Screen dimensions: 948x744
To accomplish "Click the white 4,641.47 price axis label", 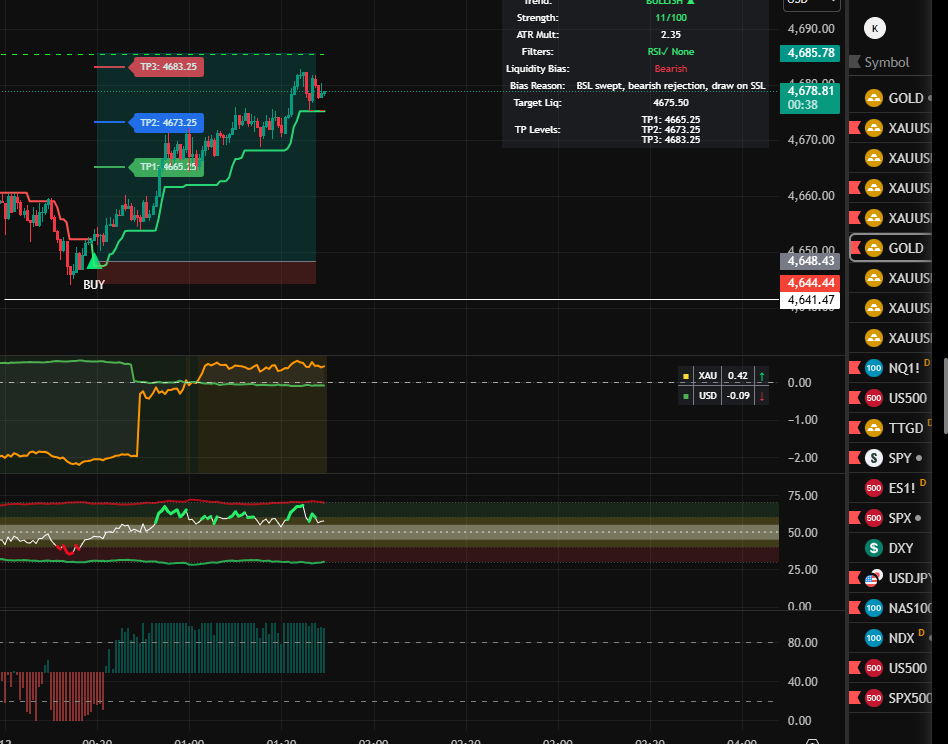I will tap(810, 299).
